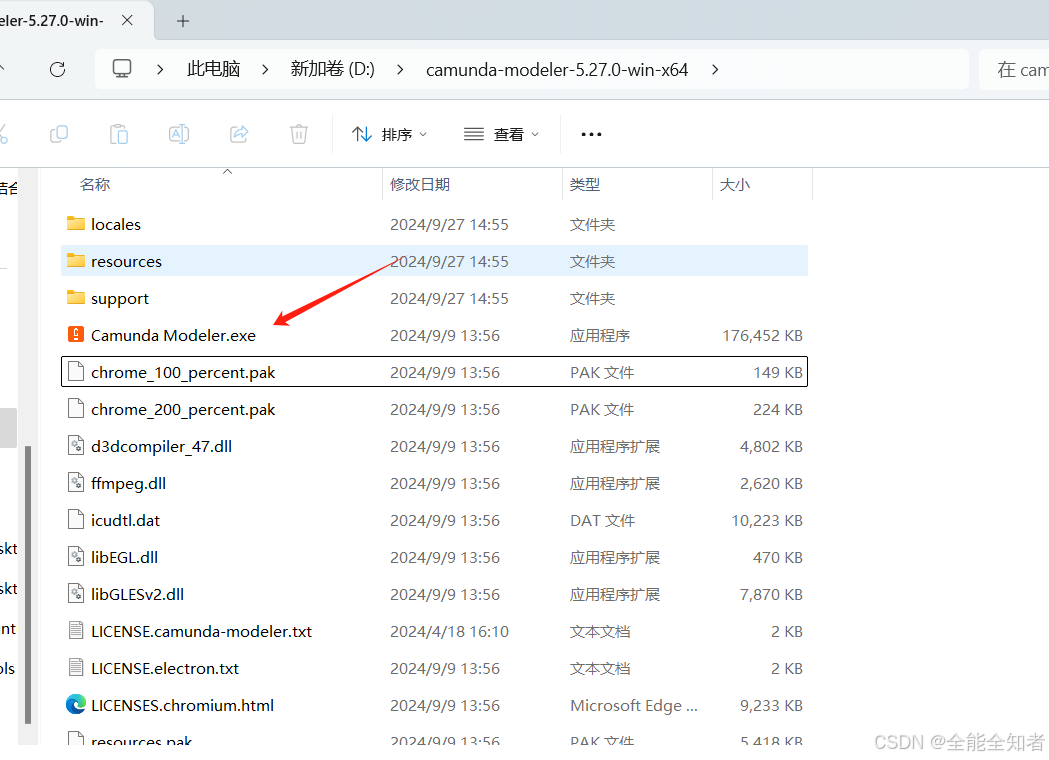Viewport: 1049px width, 760px height.
Task: Expand chevron after 此电脑
Action: (x=265, y=69)
